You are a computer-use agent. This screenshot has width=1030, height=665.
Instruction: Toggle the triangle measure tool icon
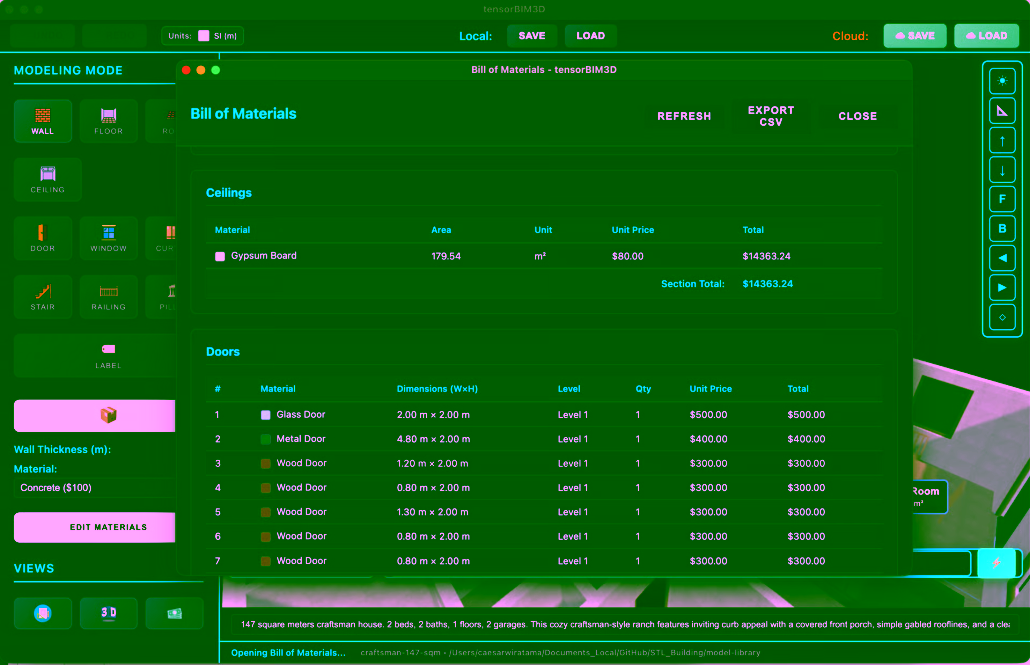pos(1002,111)
